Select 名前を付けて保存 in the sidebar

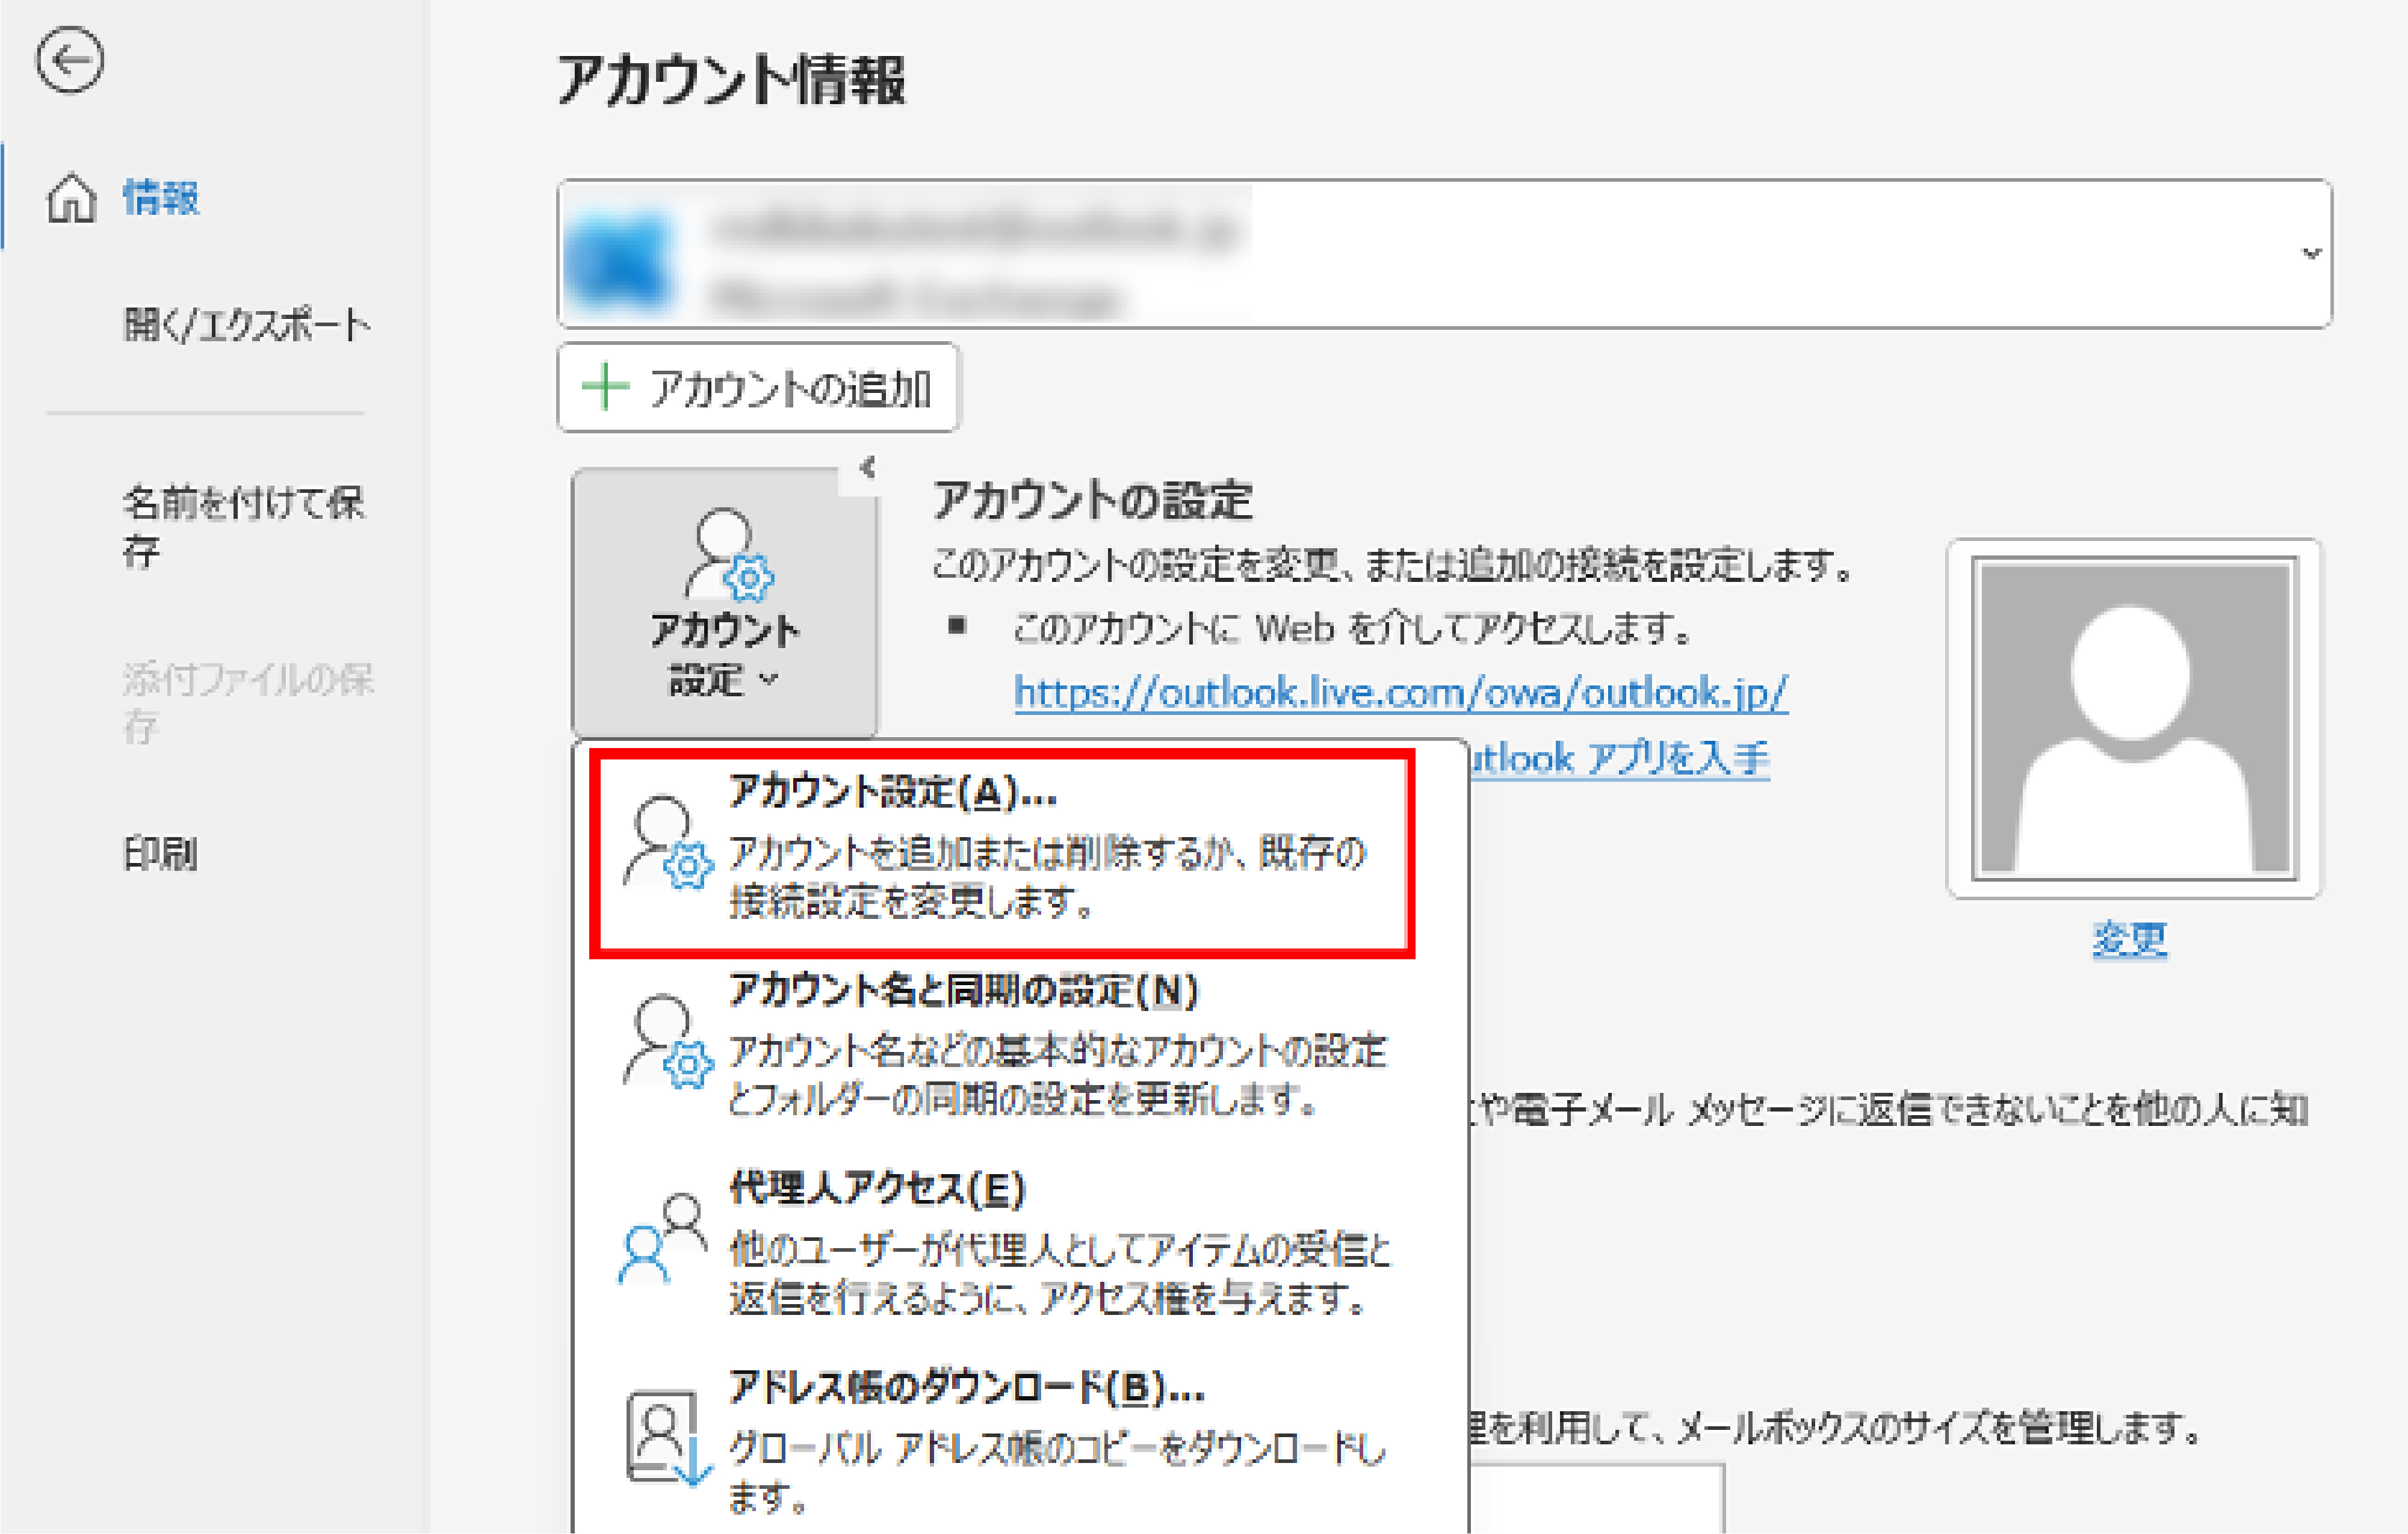[x=244, y=526]
